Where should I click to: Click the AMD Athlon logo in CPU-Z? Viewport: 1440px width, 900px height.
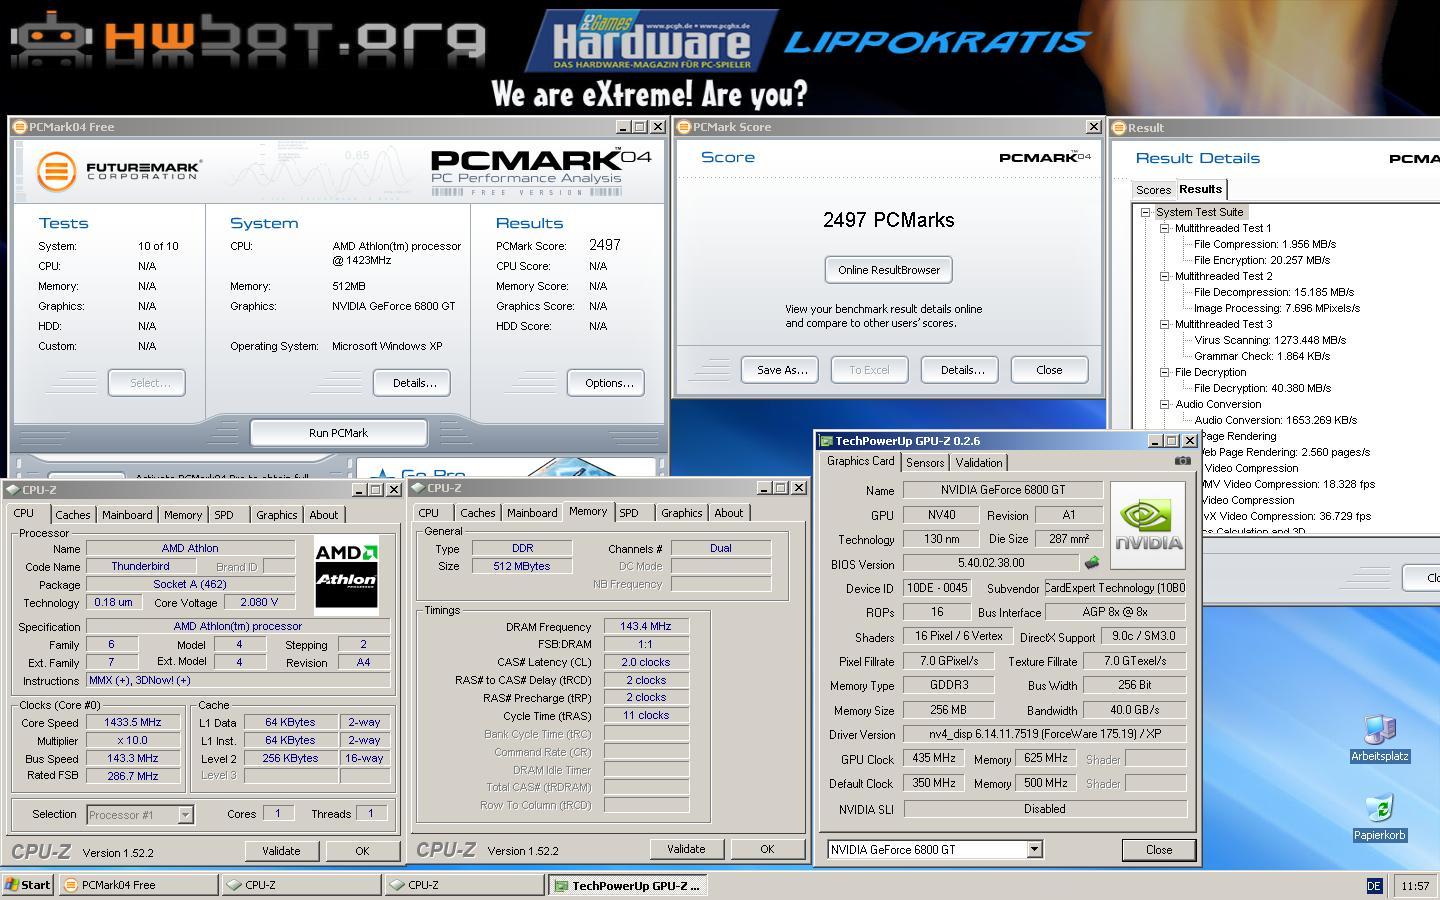click(346, 575)
